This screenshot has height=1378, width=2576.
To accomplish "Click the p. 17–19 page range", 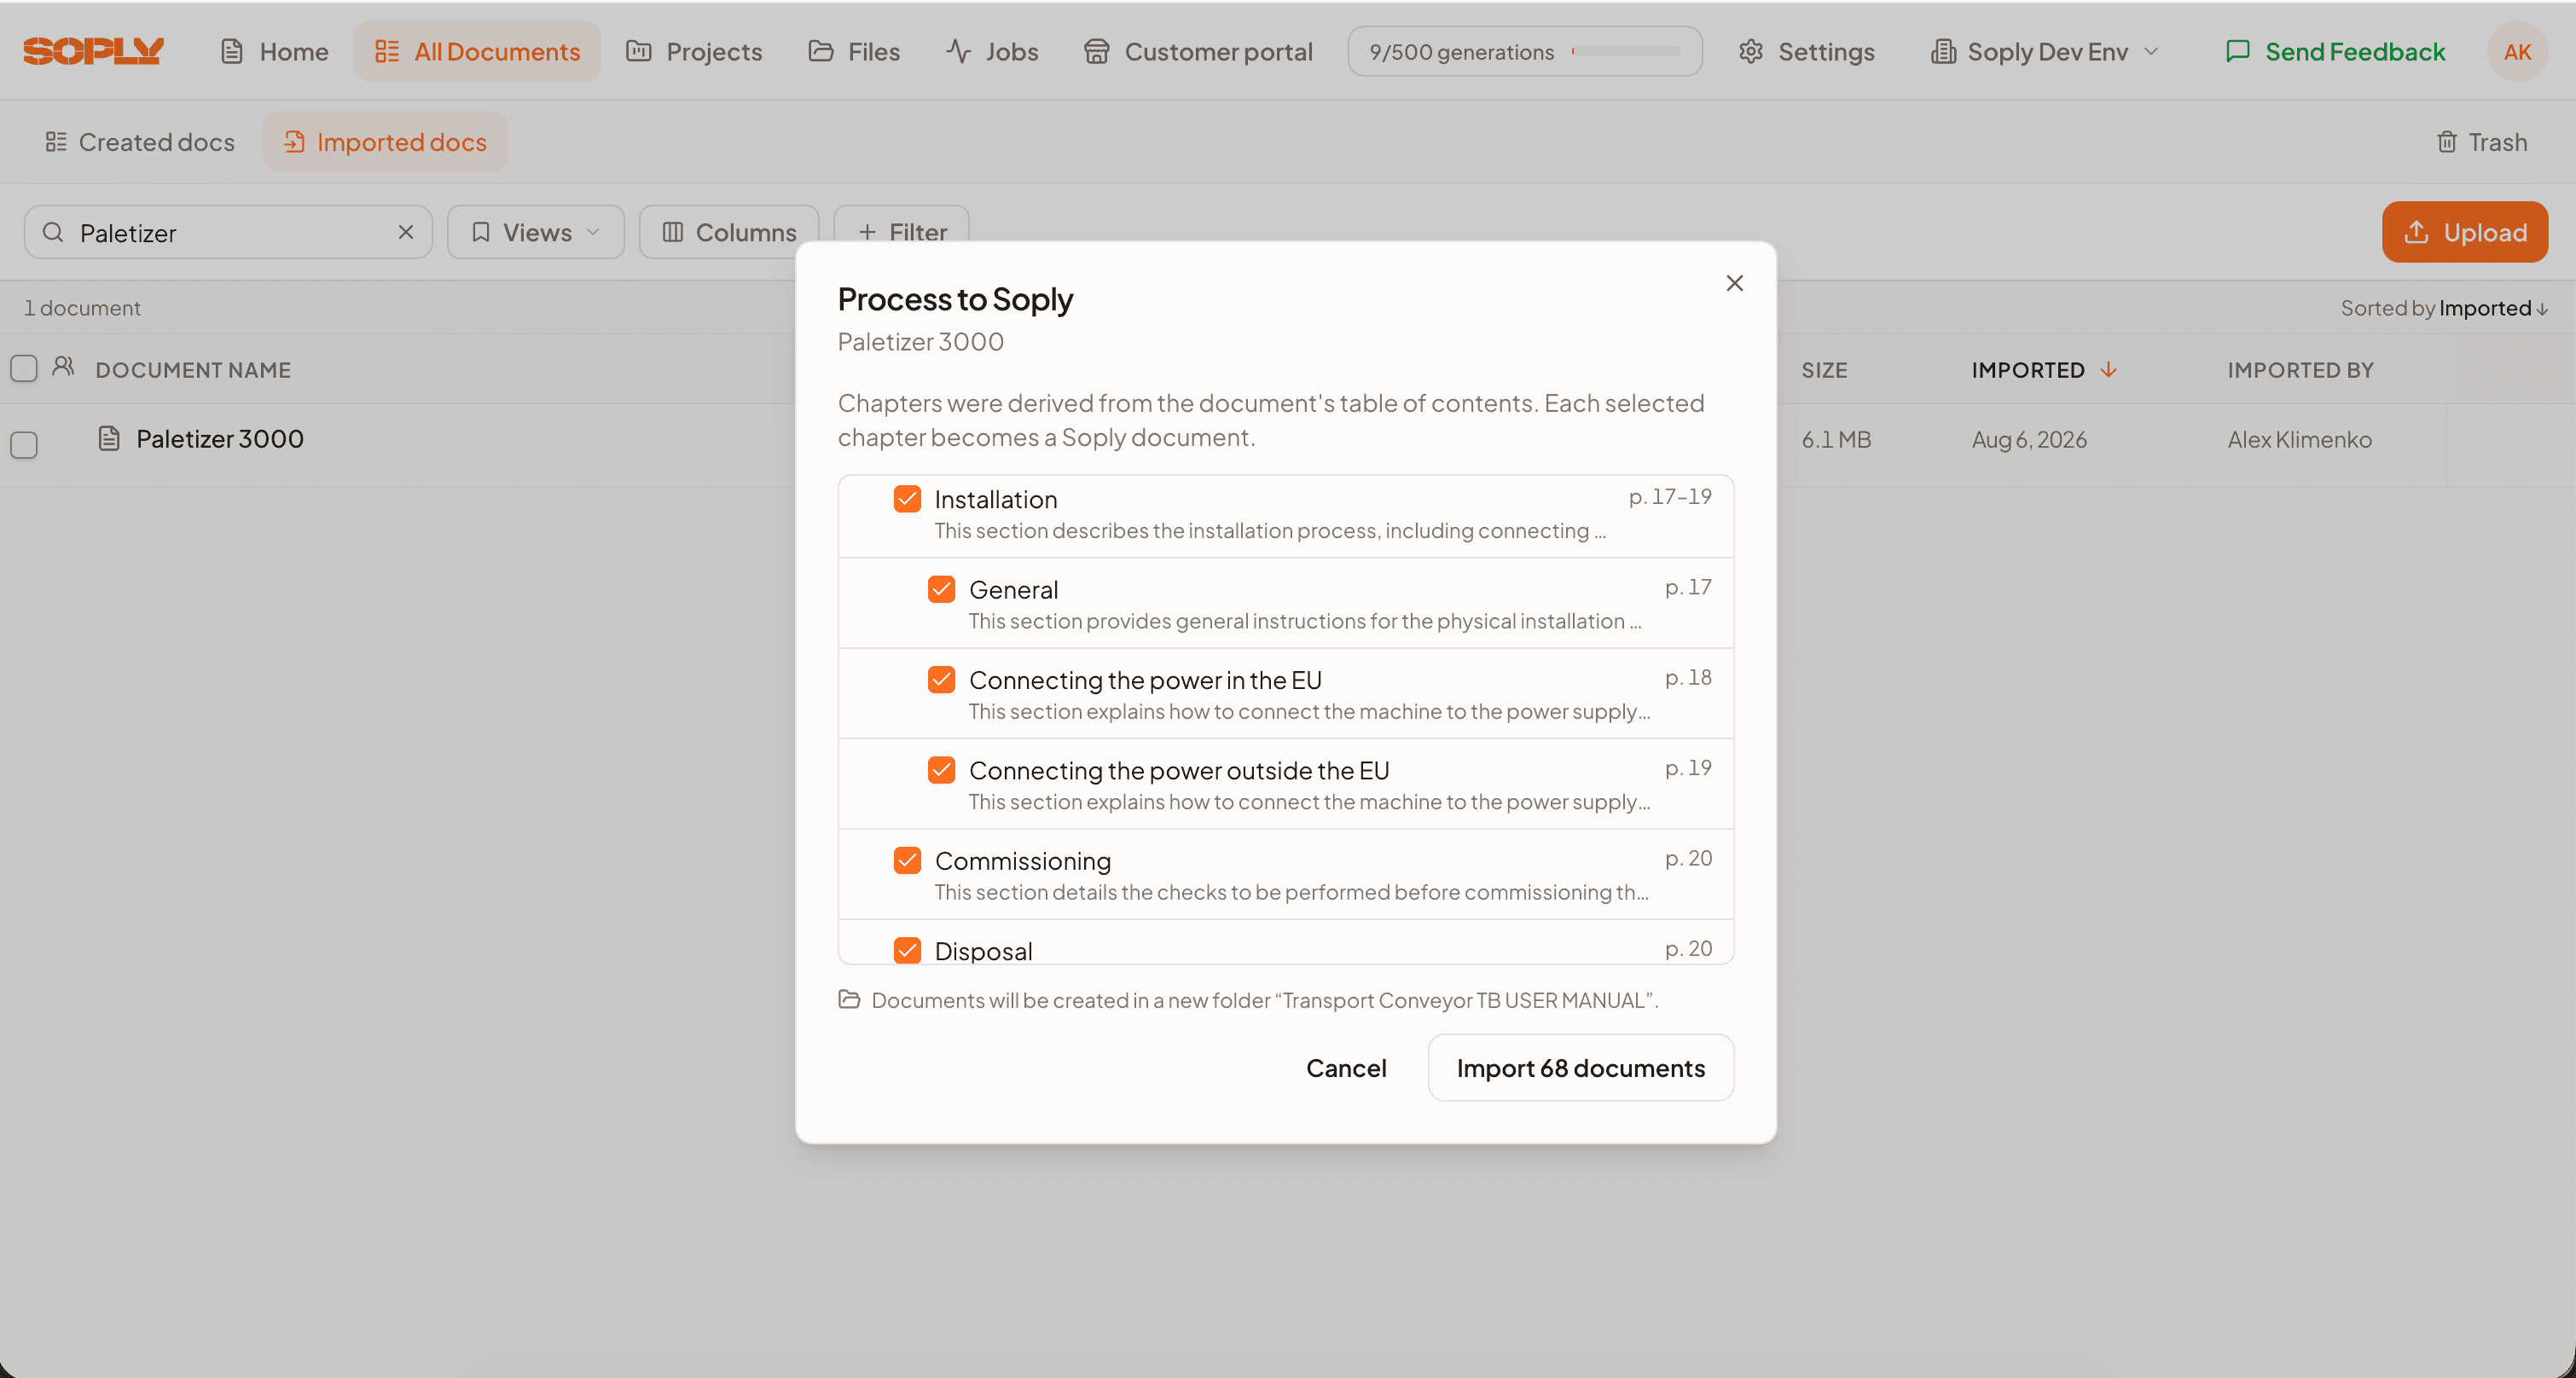I will click(x=1670, y=496).
